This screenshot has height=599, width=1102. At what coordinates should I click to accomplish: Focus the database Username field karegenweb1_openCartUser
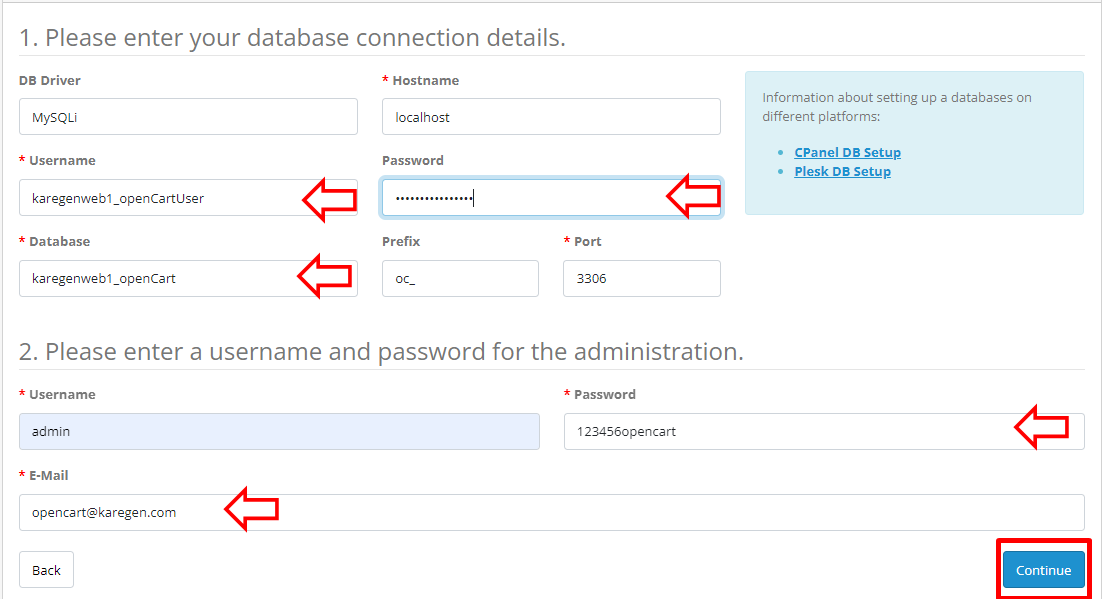click(188, 198)
